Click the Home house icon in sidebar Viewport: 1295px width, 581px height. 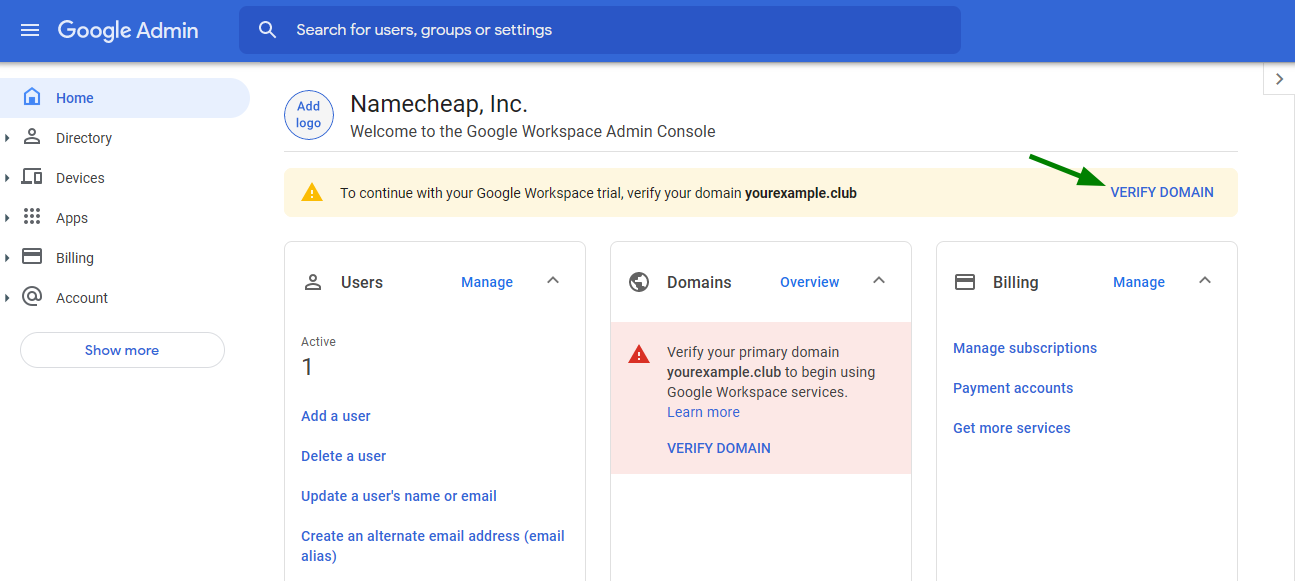click(32, 97)
